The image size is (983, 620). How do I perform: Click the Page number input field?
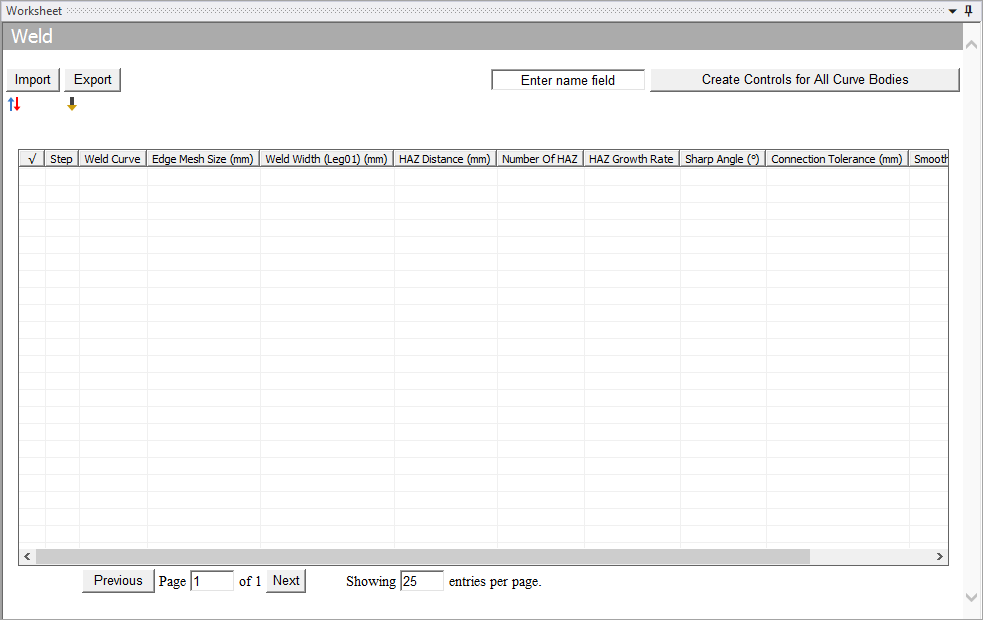click(x=212, y=581)
